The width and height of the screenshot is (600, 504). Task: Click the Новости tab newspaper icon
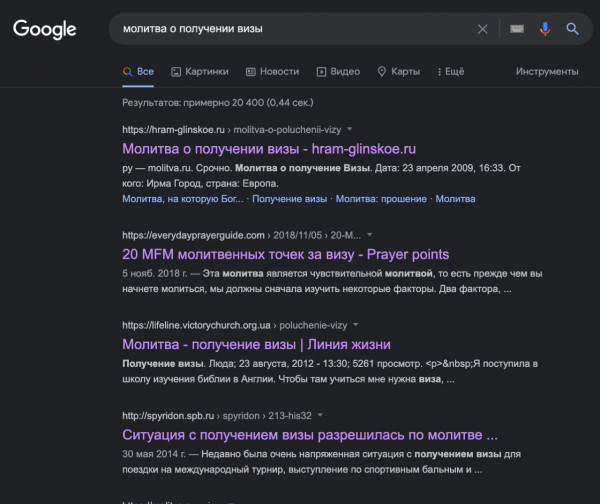250,72
